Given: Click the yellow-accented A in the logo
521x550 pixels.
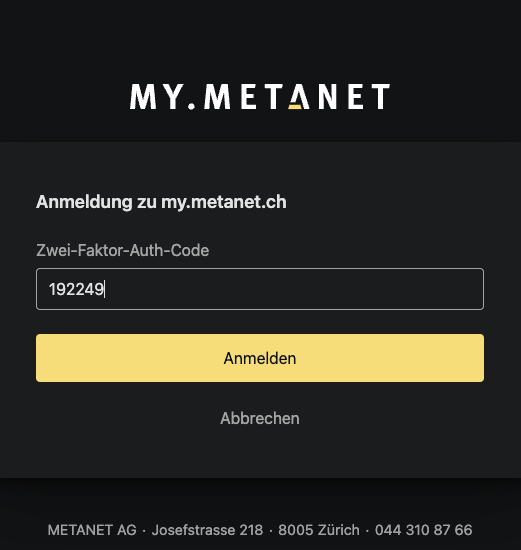Looking at the screenshot, I should coord(299,96).
